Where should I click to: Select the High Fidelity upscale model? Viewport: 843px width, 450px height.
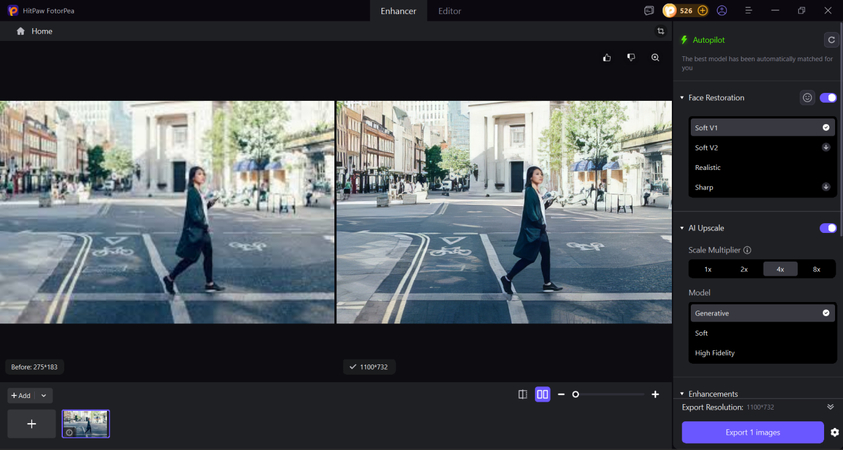(x=762, y=353)
